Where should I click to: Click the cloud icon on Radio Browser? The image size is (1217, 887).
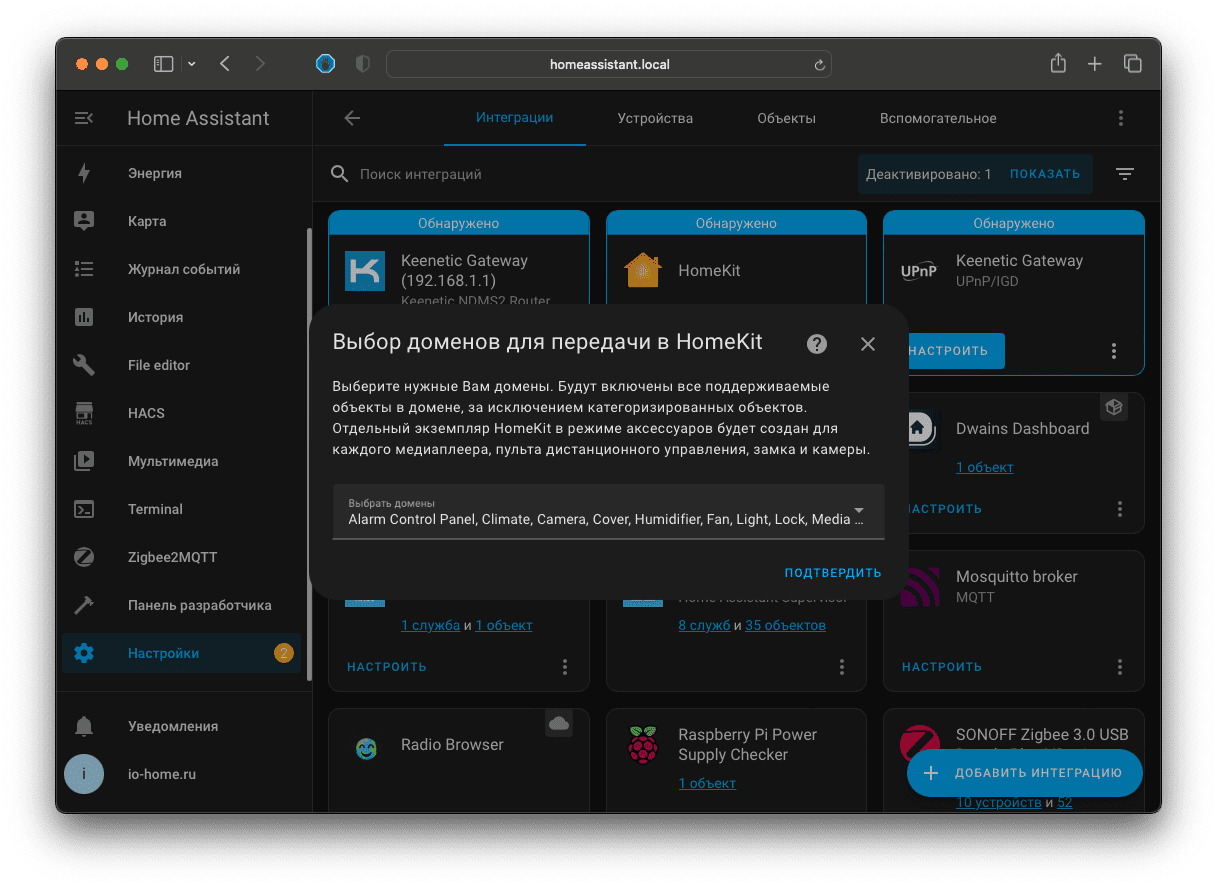tap(559, 723)
